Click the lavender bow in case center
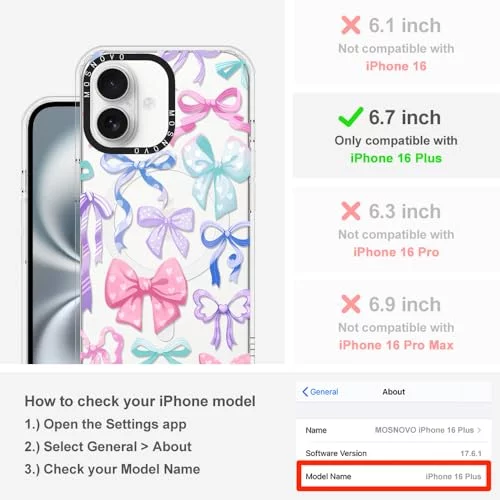Image resolution: width=500 pixels, height=500 pixels. (166, 228)
